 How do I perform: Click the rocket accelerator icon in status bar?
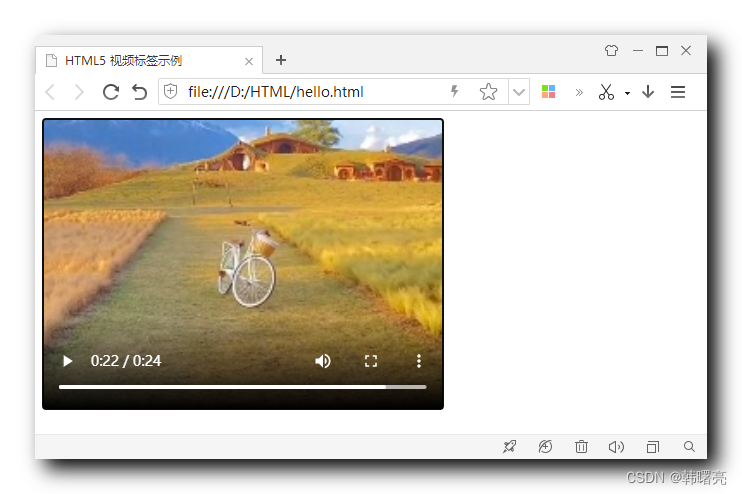(x=510, y=447)
